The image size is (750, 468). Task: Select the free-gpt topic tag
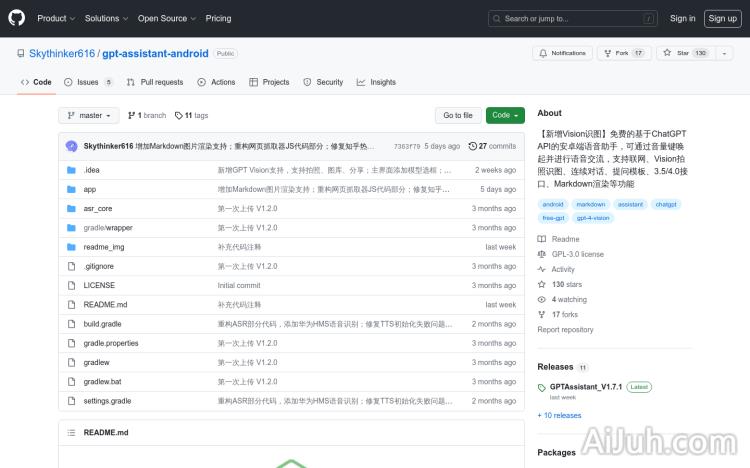553,218
